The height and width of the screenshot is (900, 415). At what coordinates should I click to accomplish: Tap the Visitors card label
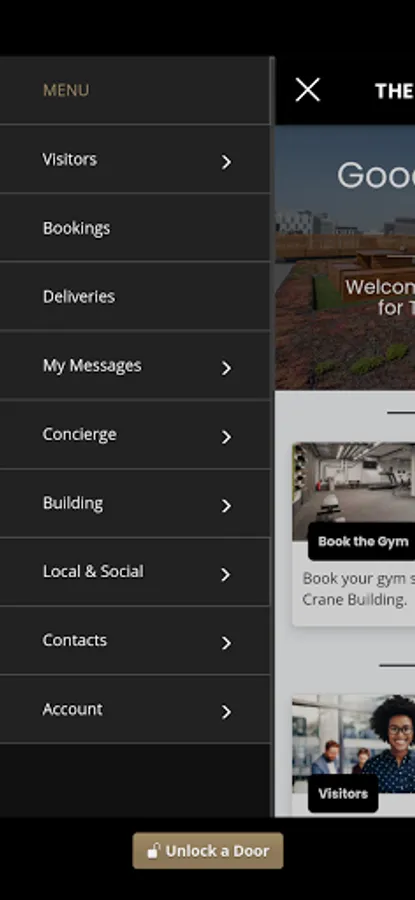click(343, 793)
